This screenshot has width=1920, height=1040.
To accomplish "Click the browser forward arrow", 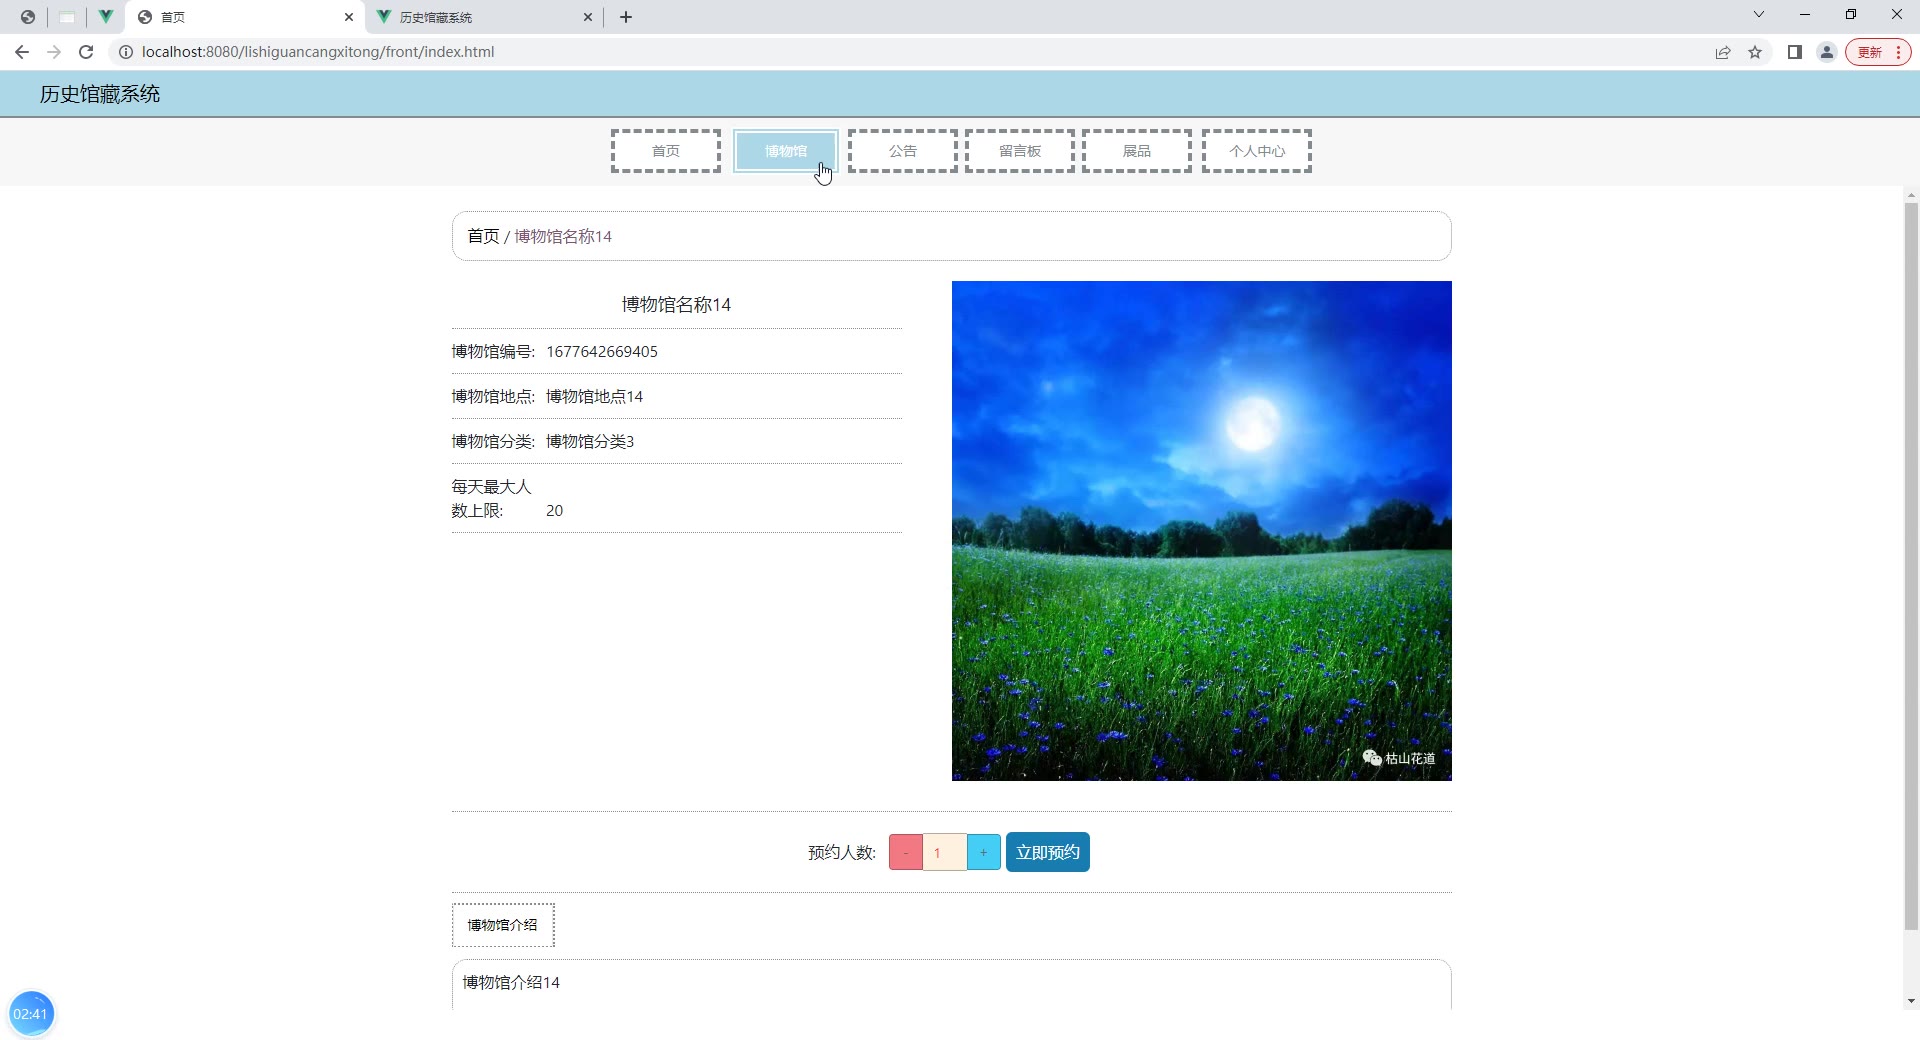I will coord(54,52).
